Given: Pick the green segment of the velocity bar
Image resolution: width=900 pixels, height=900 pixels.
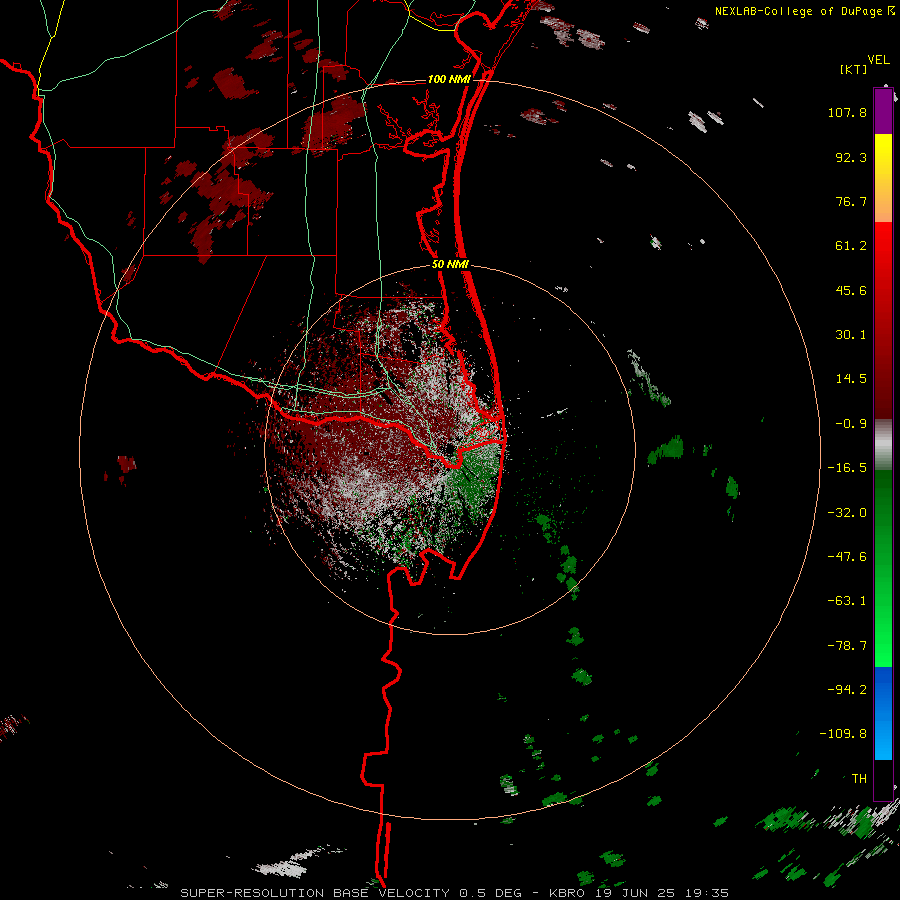Looking at the screenshot, I should [883, 568].
